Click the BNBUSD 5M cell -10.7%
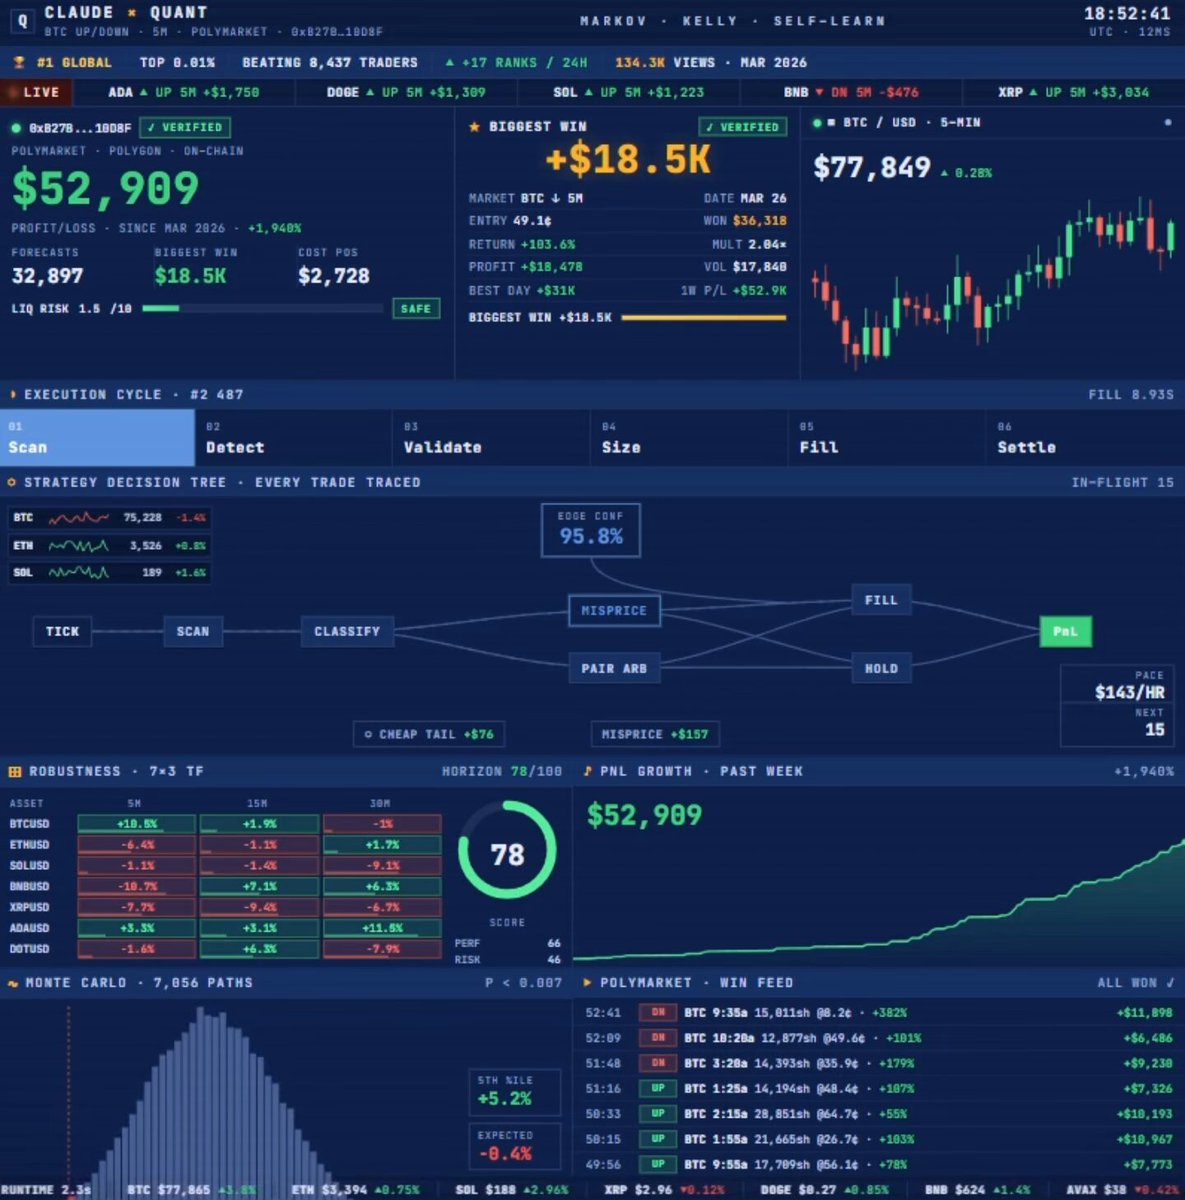Viewport: 1185px width, 1200px height. (x=137, y=886)
